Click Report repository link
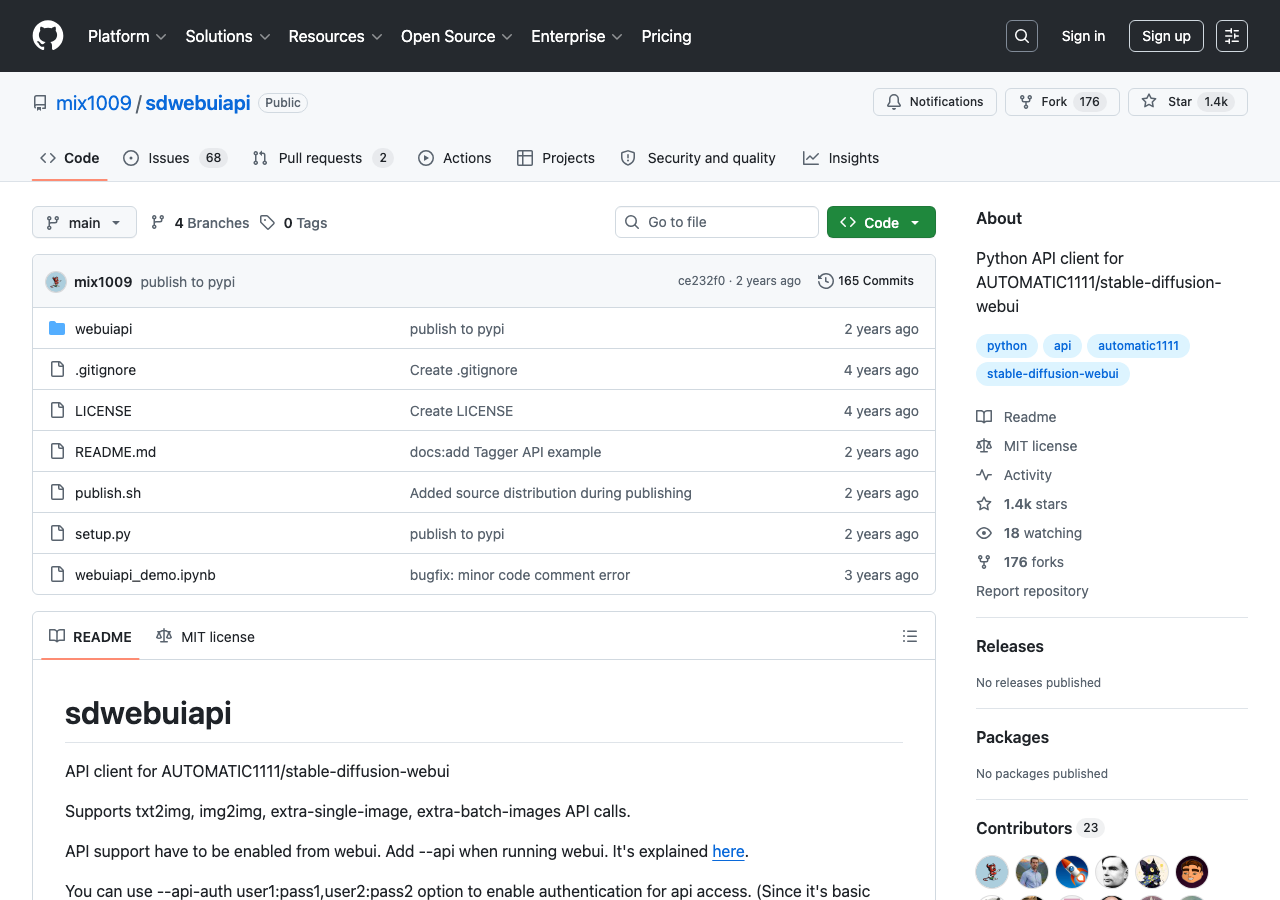 pos(1032,591)
